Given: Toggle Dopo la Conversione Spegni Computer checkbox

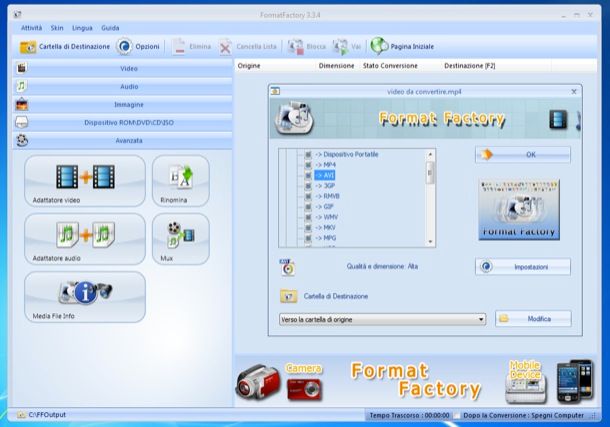Looking at the screenshot, I should [457, 415].
